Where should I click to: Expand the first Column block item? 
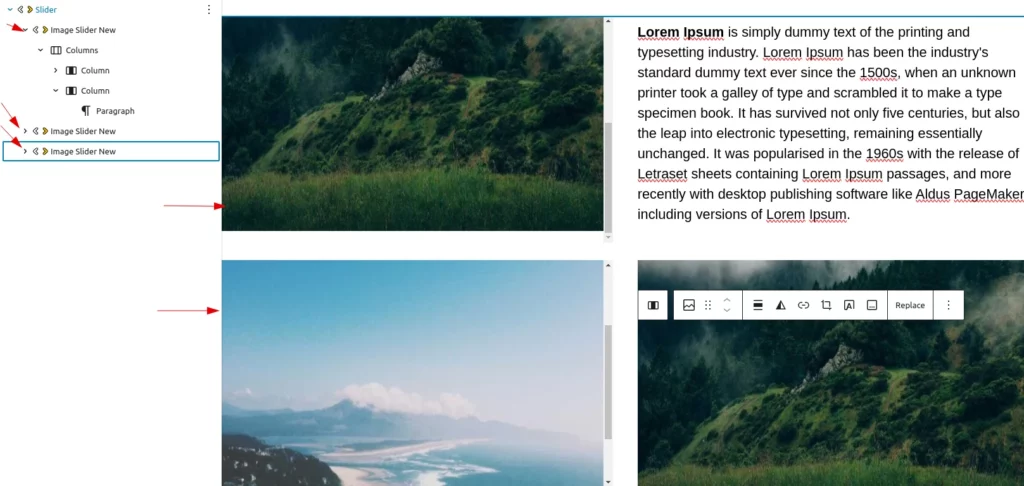click(x=56, y=71)
